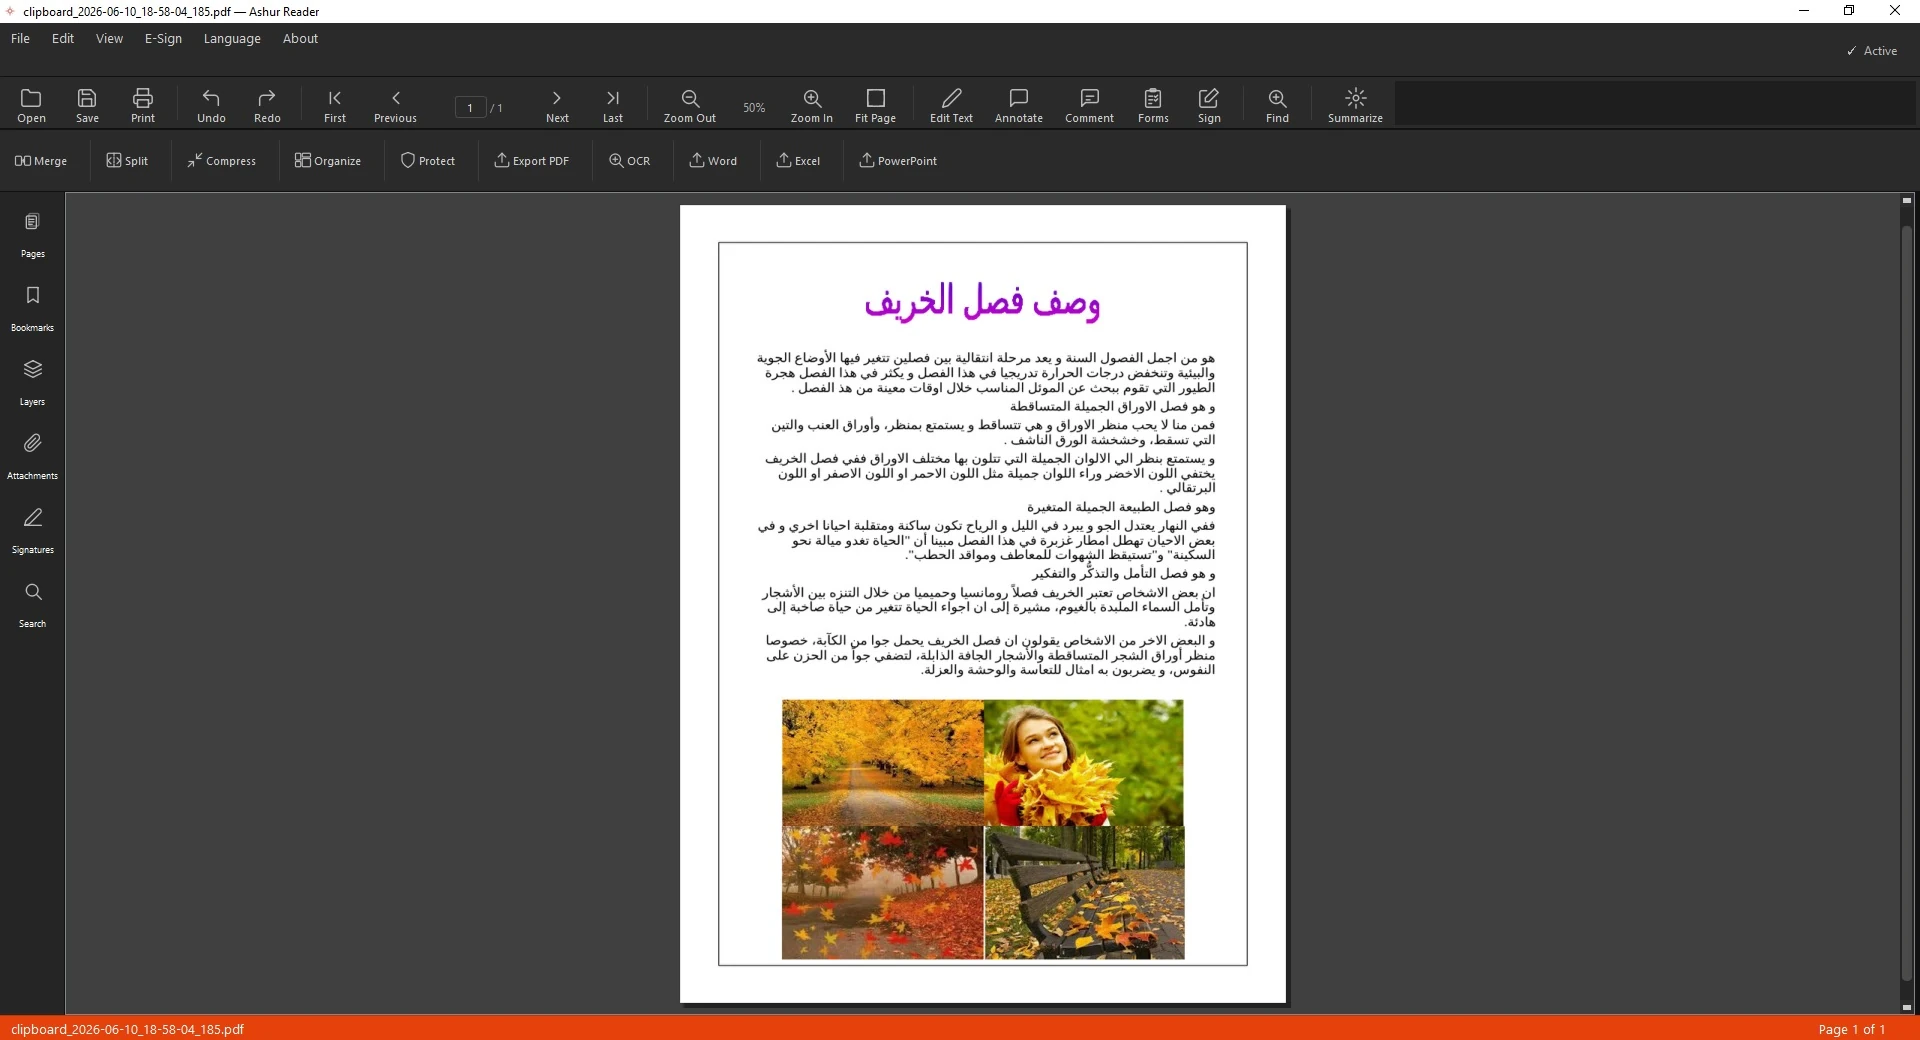Click the Active license status indicator
Screen dimensions: 1920x1040
click(x=1872, y=51)
